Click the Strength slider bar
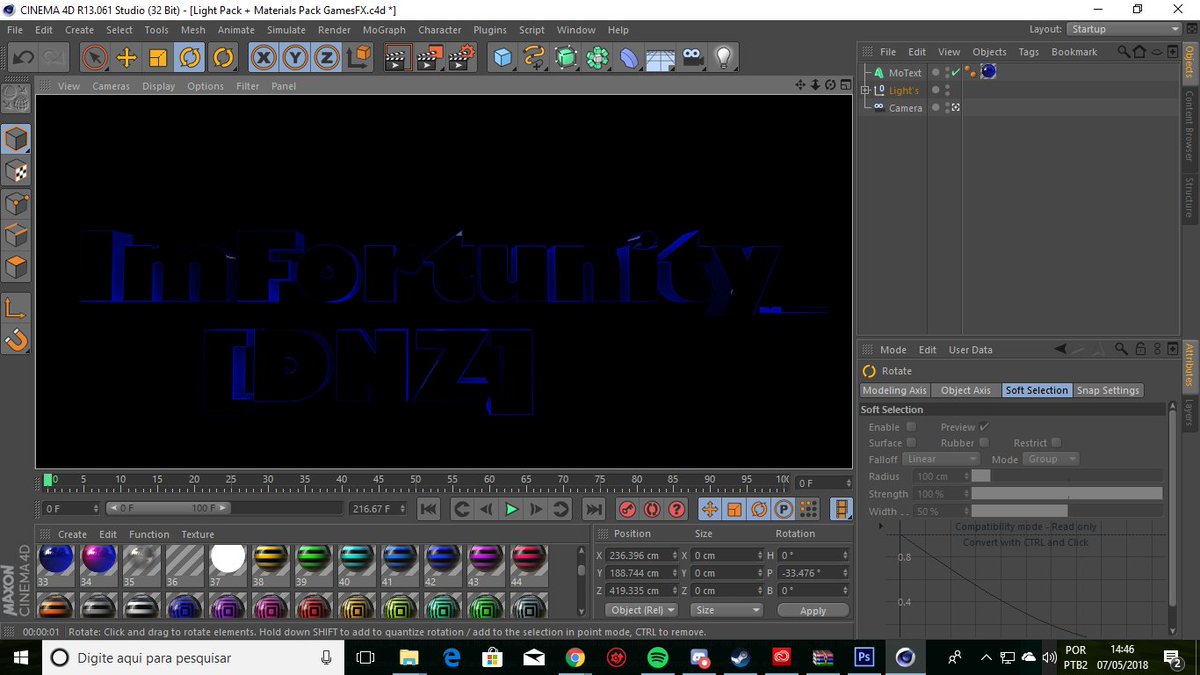This screenshot has height=675, width=1200. (x=1067, y=494)
